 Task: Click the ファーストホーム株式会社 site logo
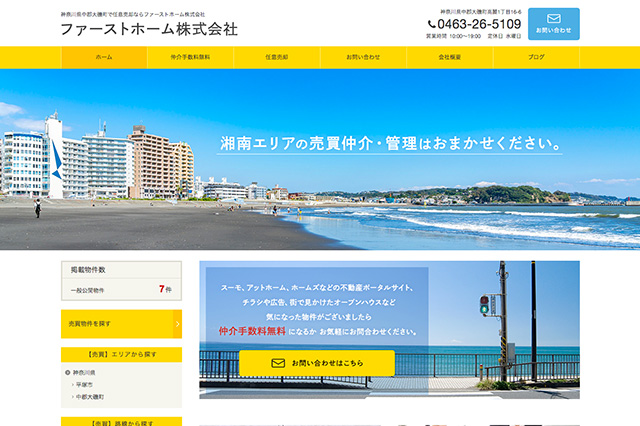tap(149, 29)
